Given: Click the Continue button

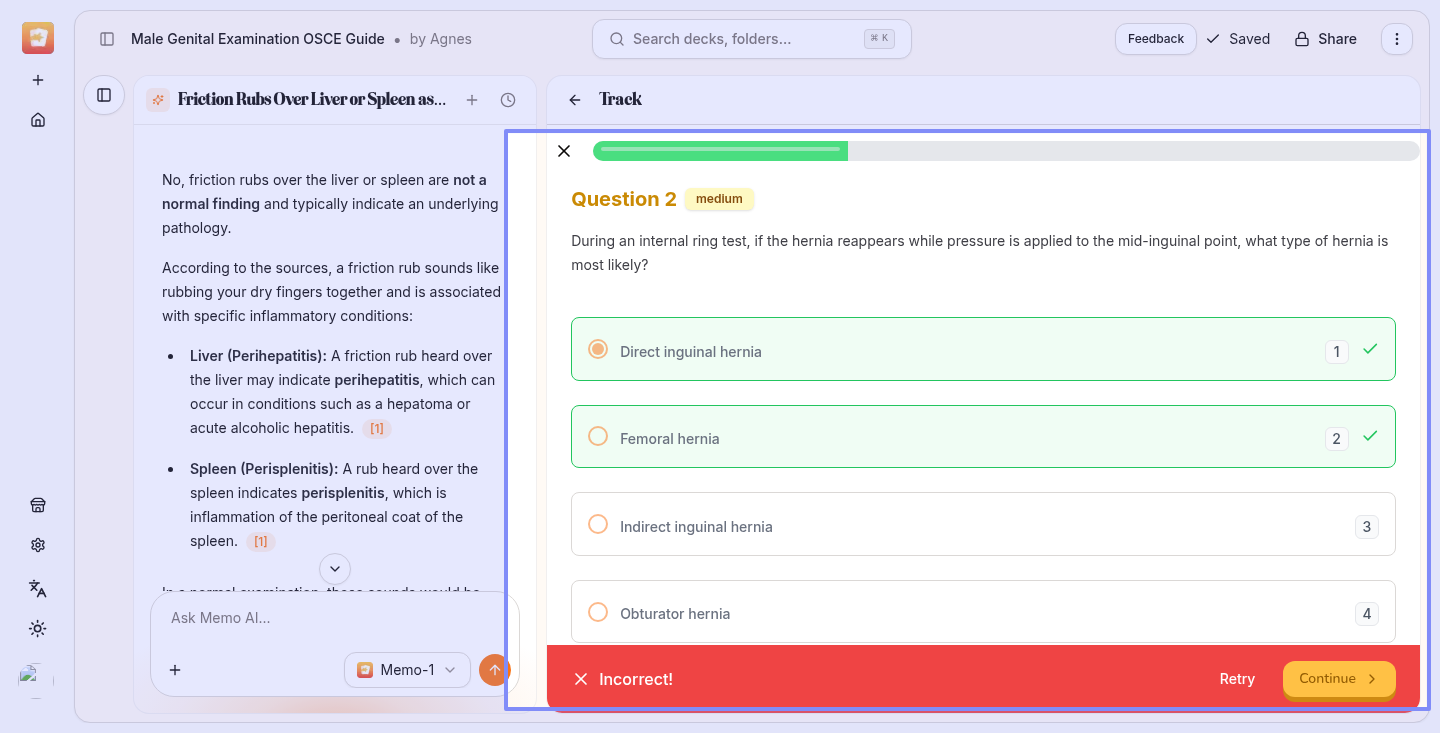Looking at the screenshot, I should point(1338,679).
